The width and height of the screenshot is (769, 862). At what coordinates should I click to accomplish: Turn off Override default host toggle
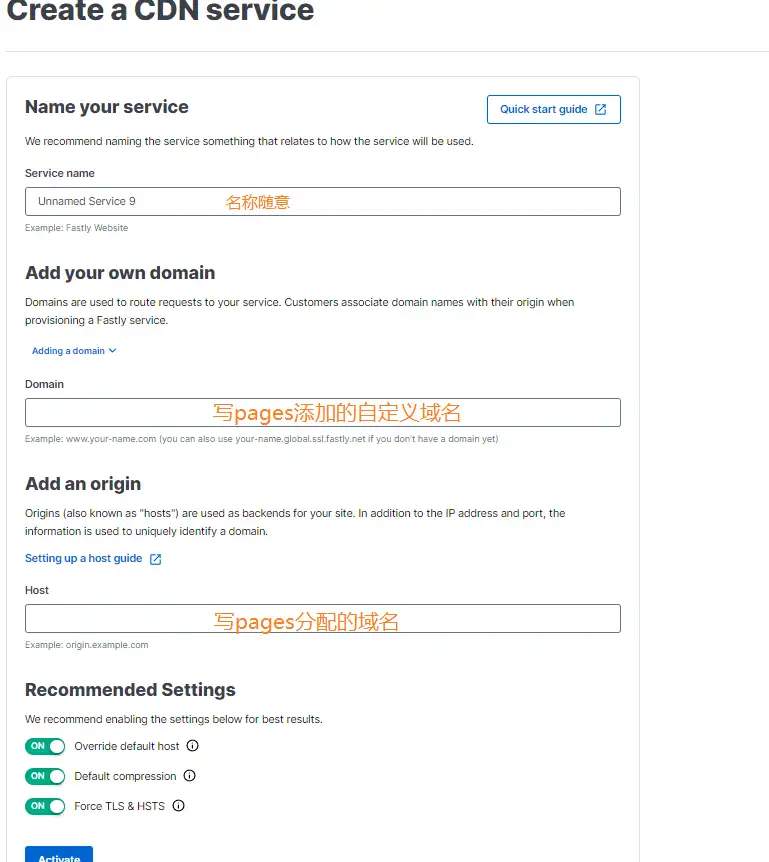(x=45, y=746)
